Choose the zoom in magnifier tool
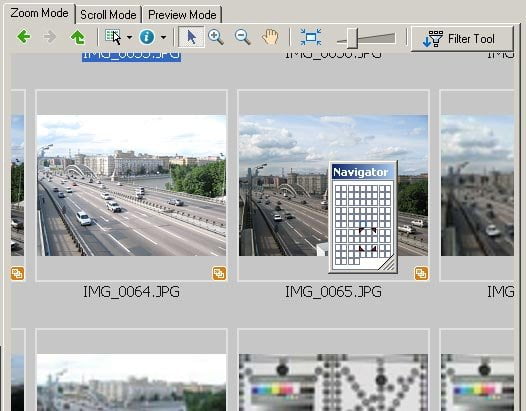Viewport: 526px width, 411px height. (216, 37)
